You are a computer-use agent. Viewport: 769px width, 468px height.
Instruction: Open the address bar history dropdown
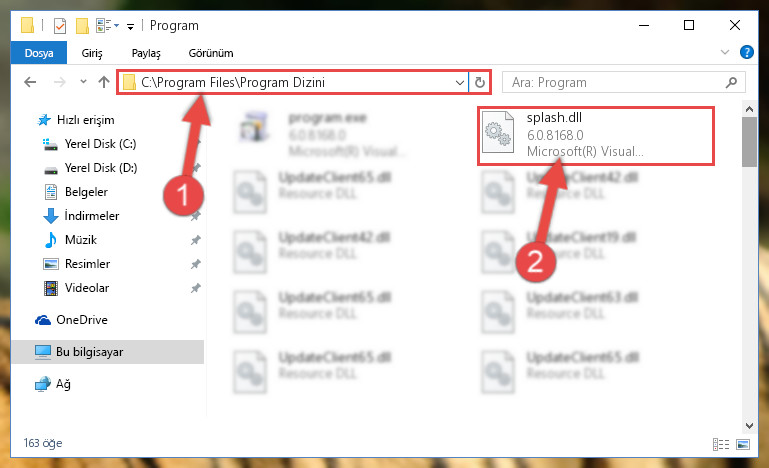460,82
